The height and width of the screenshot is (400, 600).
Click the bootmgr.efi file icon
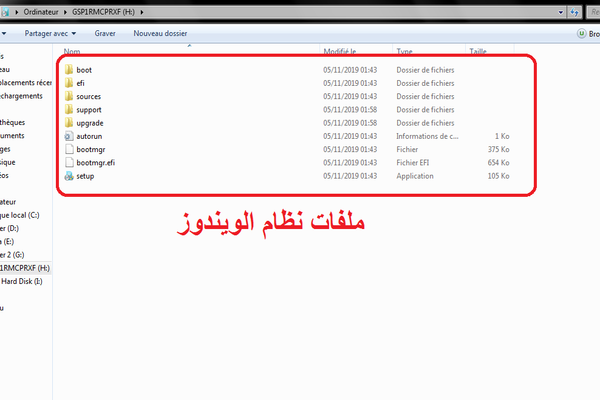tap(68, 161)
